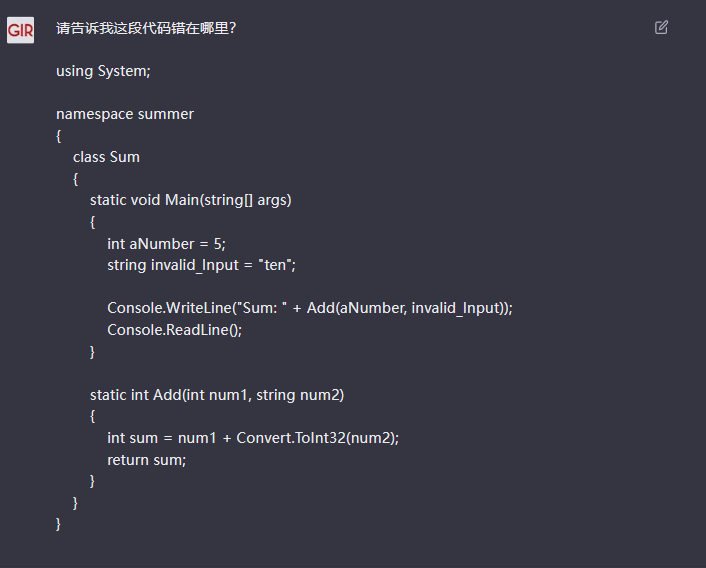Click 'static int Add' method signature start
706x568 pixels.
tap(134, 395)
